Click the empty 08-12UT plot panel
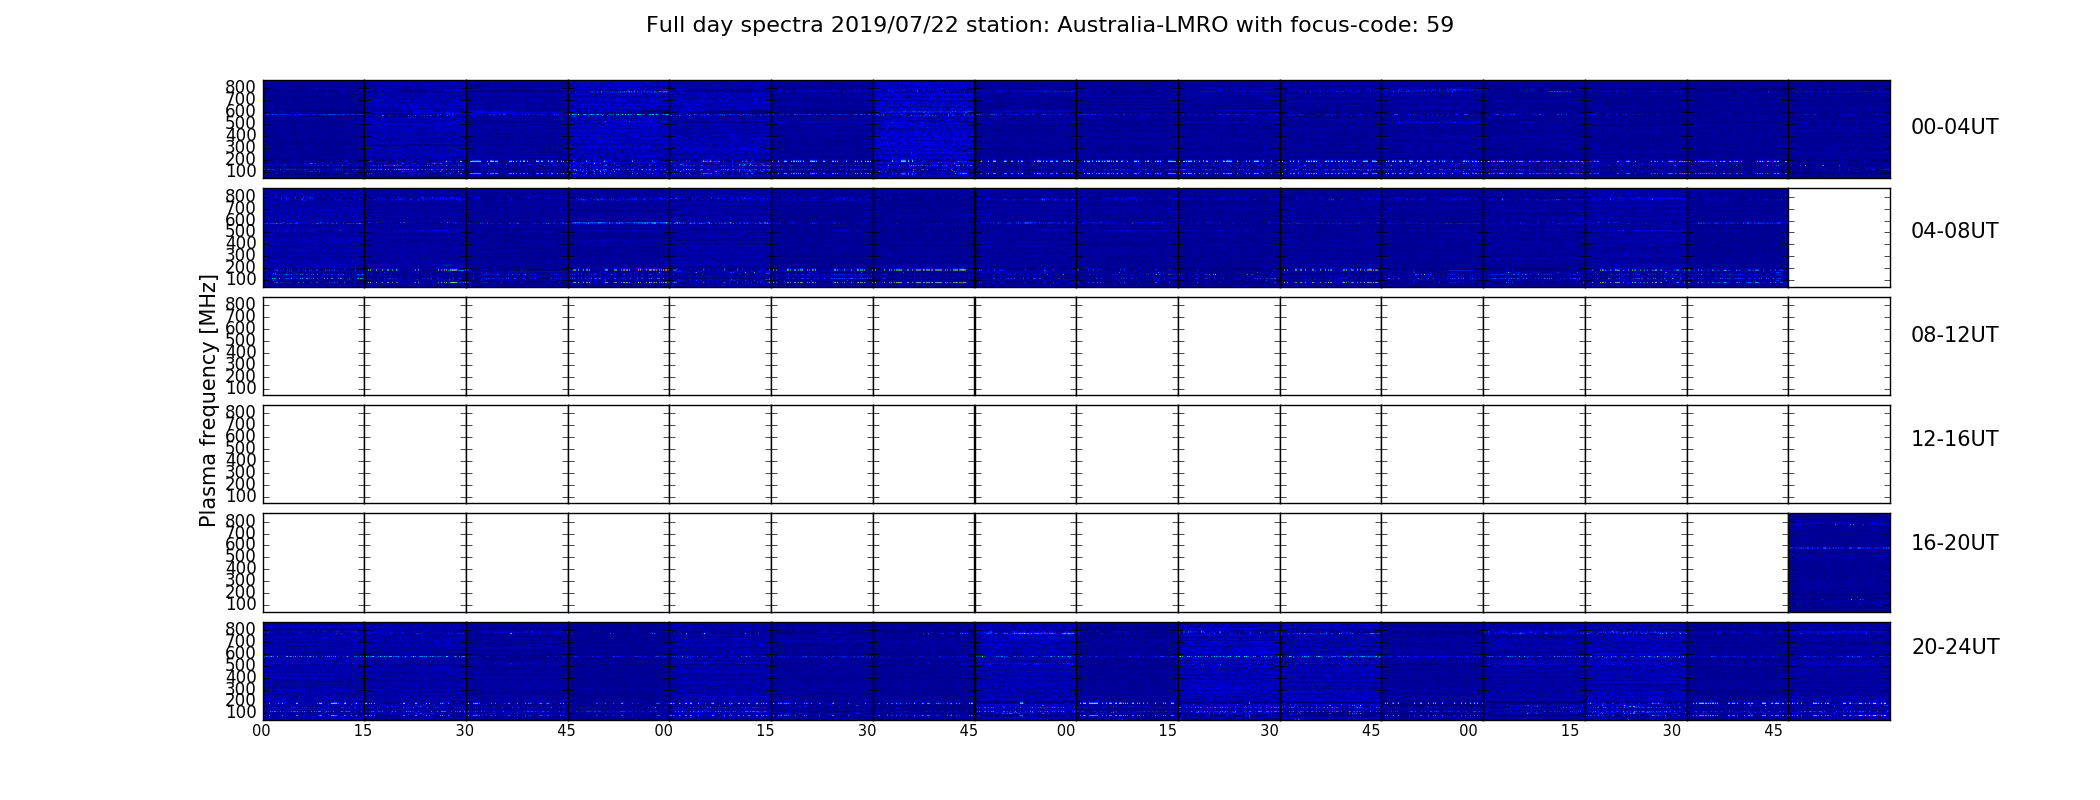The image size is (2100, 800). pos(1076,346)
